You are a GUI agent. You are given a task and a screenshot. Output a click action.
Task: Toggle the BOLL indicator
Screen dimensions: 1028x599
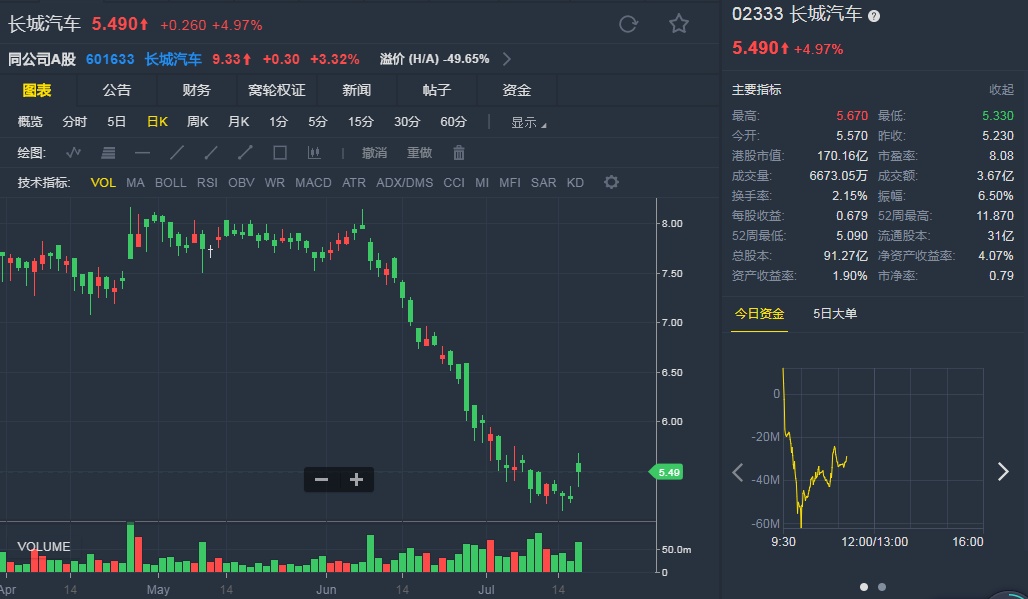pyautogui.click(x=170, y=183)
